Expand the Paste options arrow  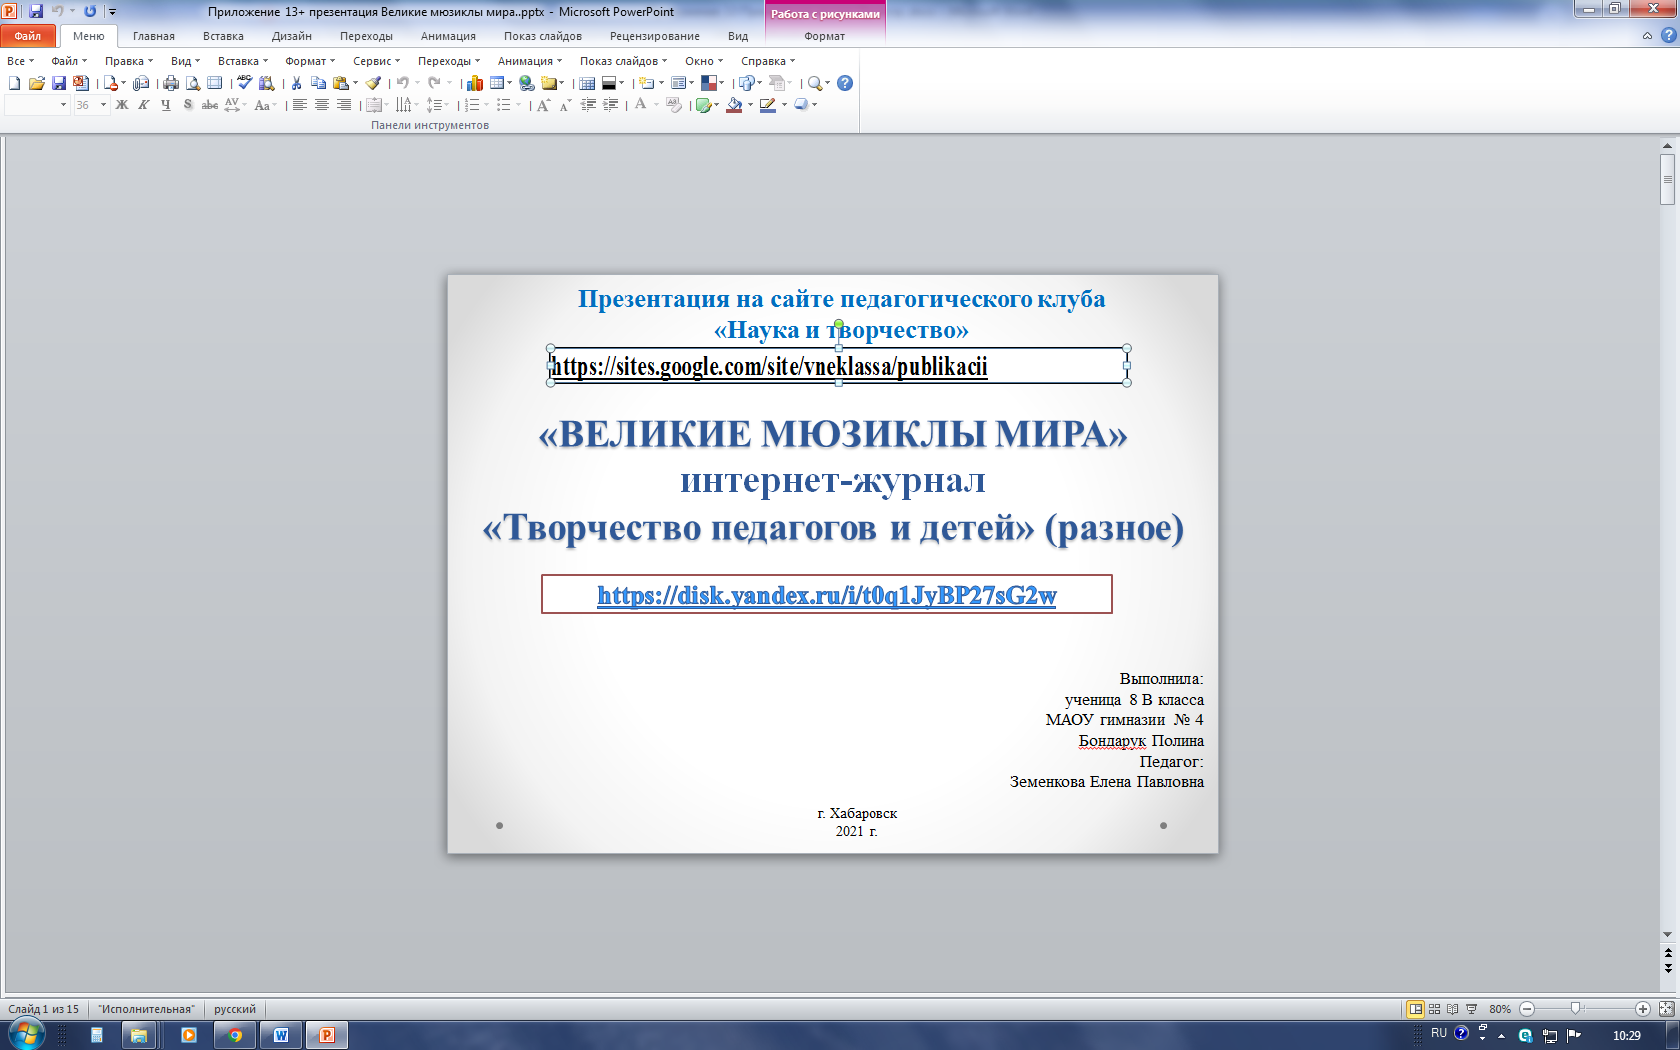[x=355, y=83]
